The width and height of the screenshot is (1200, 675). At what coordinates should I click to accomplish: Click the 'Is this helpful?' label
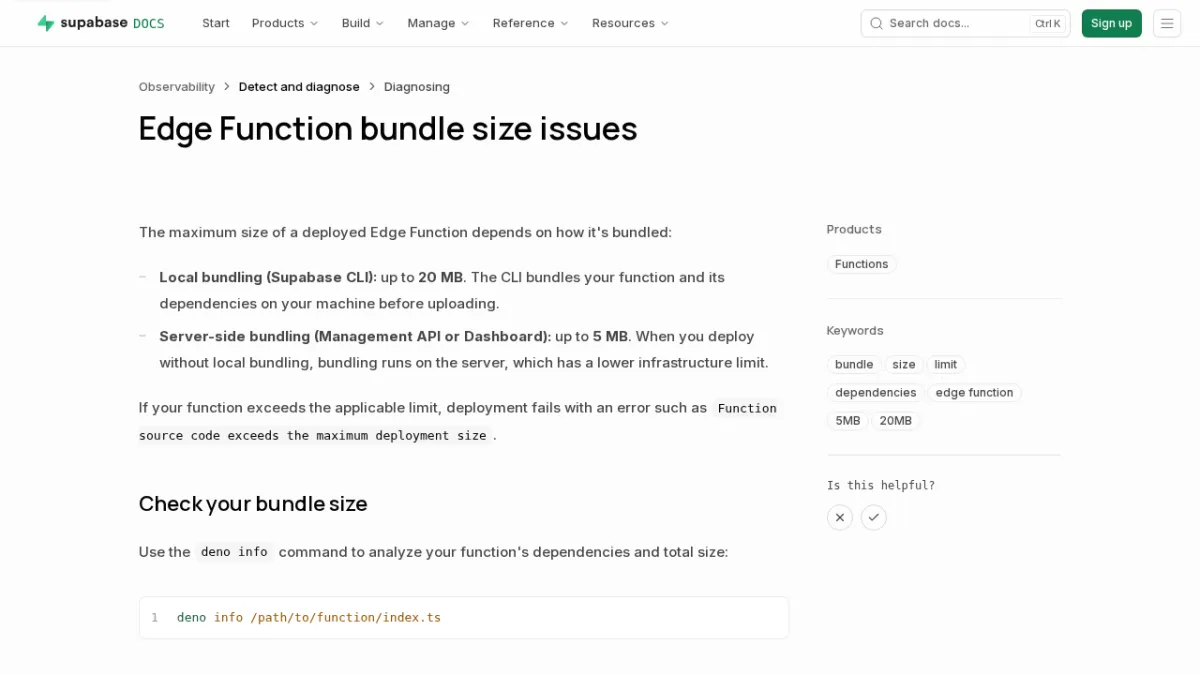(x=881, y=486)
